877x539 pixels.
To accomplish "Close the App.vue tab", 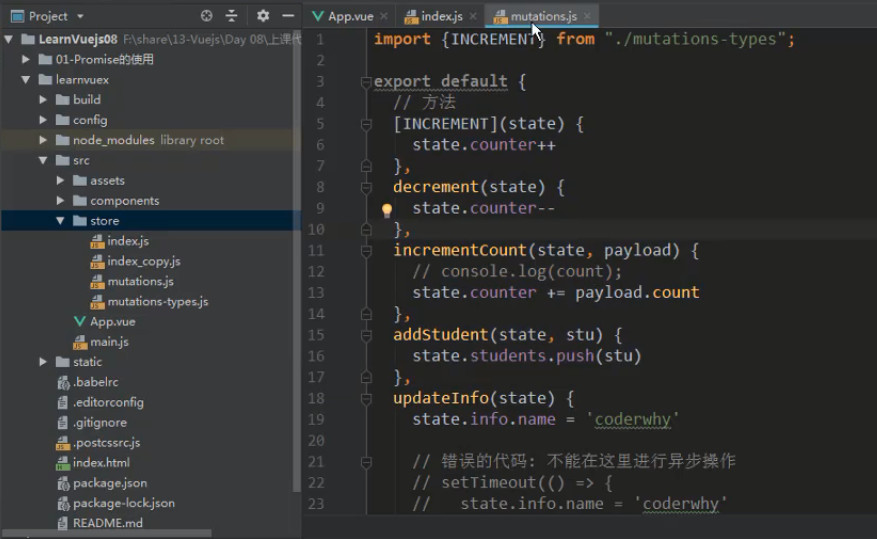I will 384,16.
